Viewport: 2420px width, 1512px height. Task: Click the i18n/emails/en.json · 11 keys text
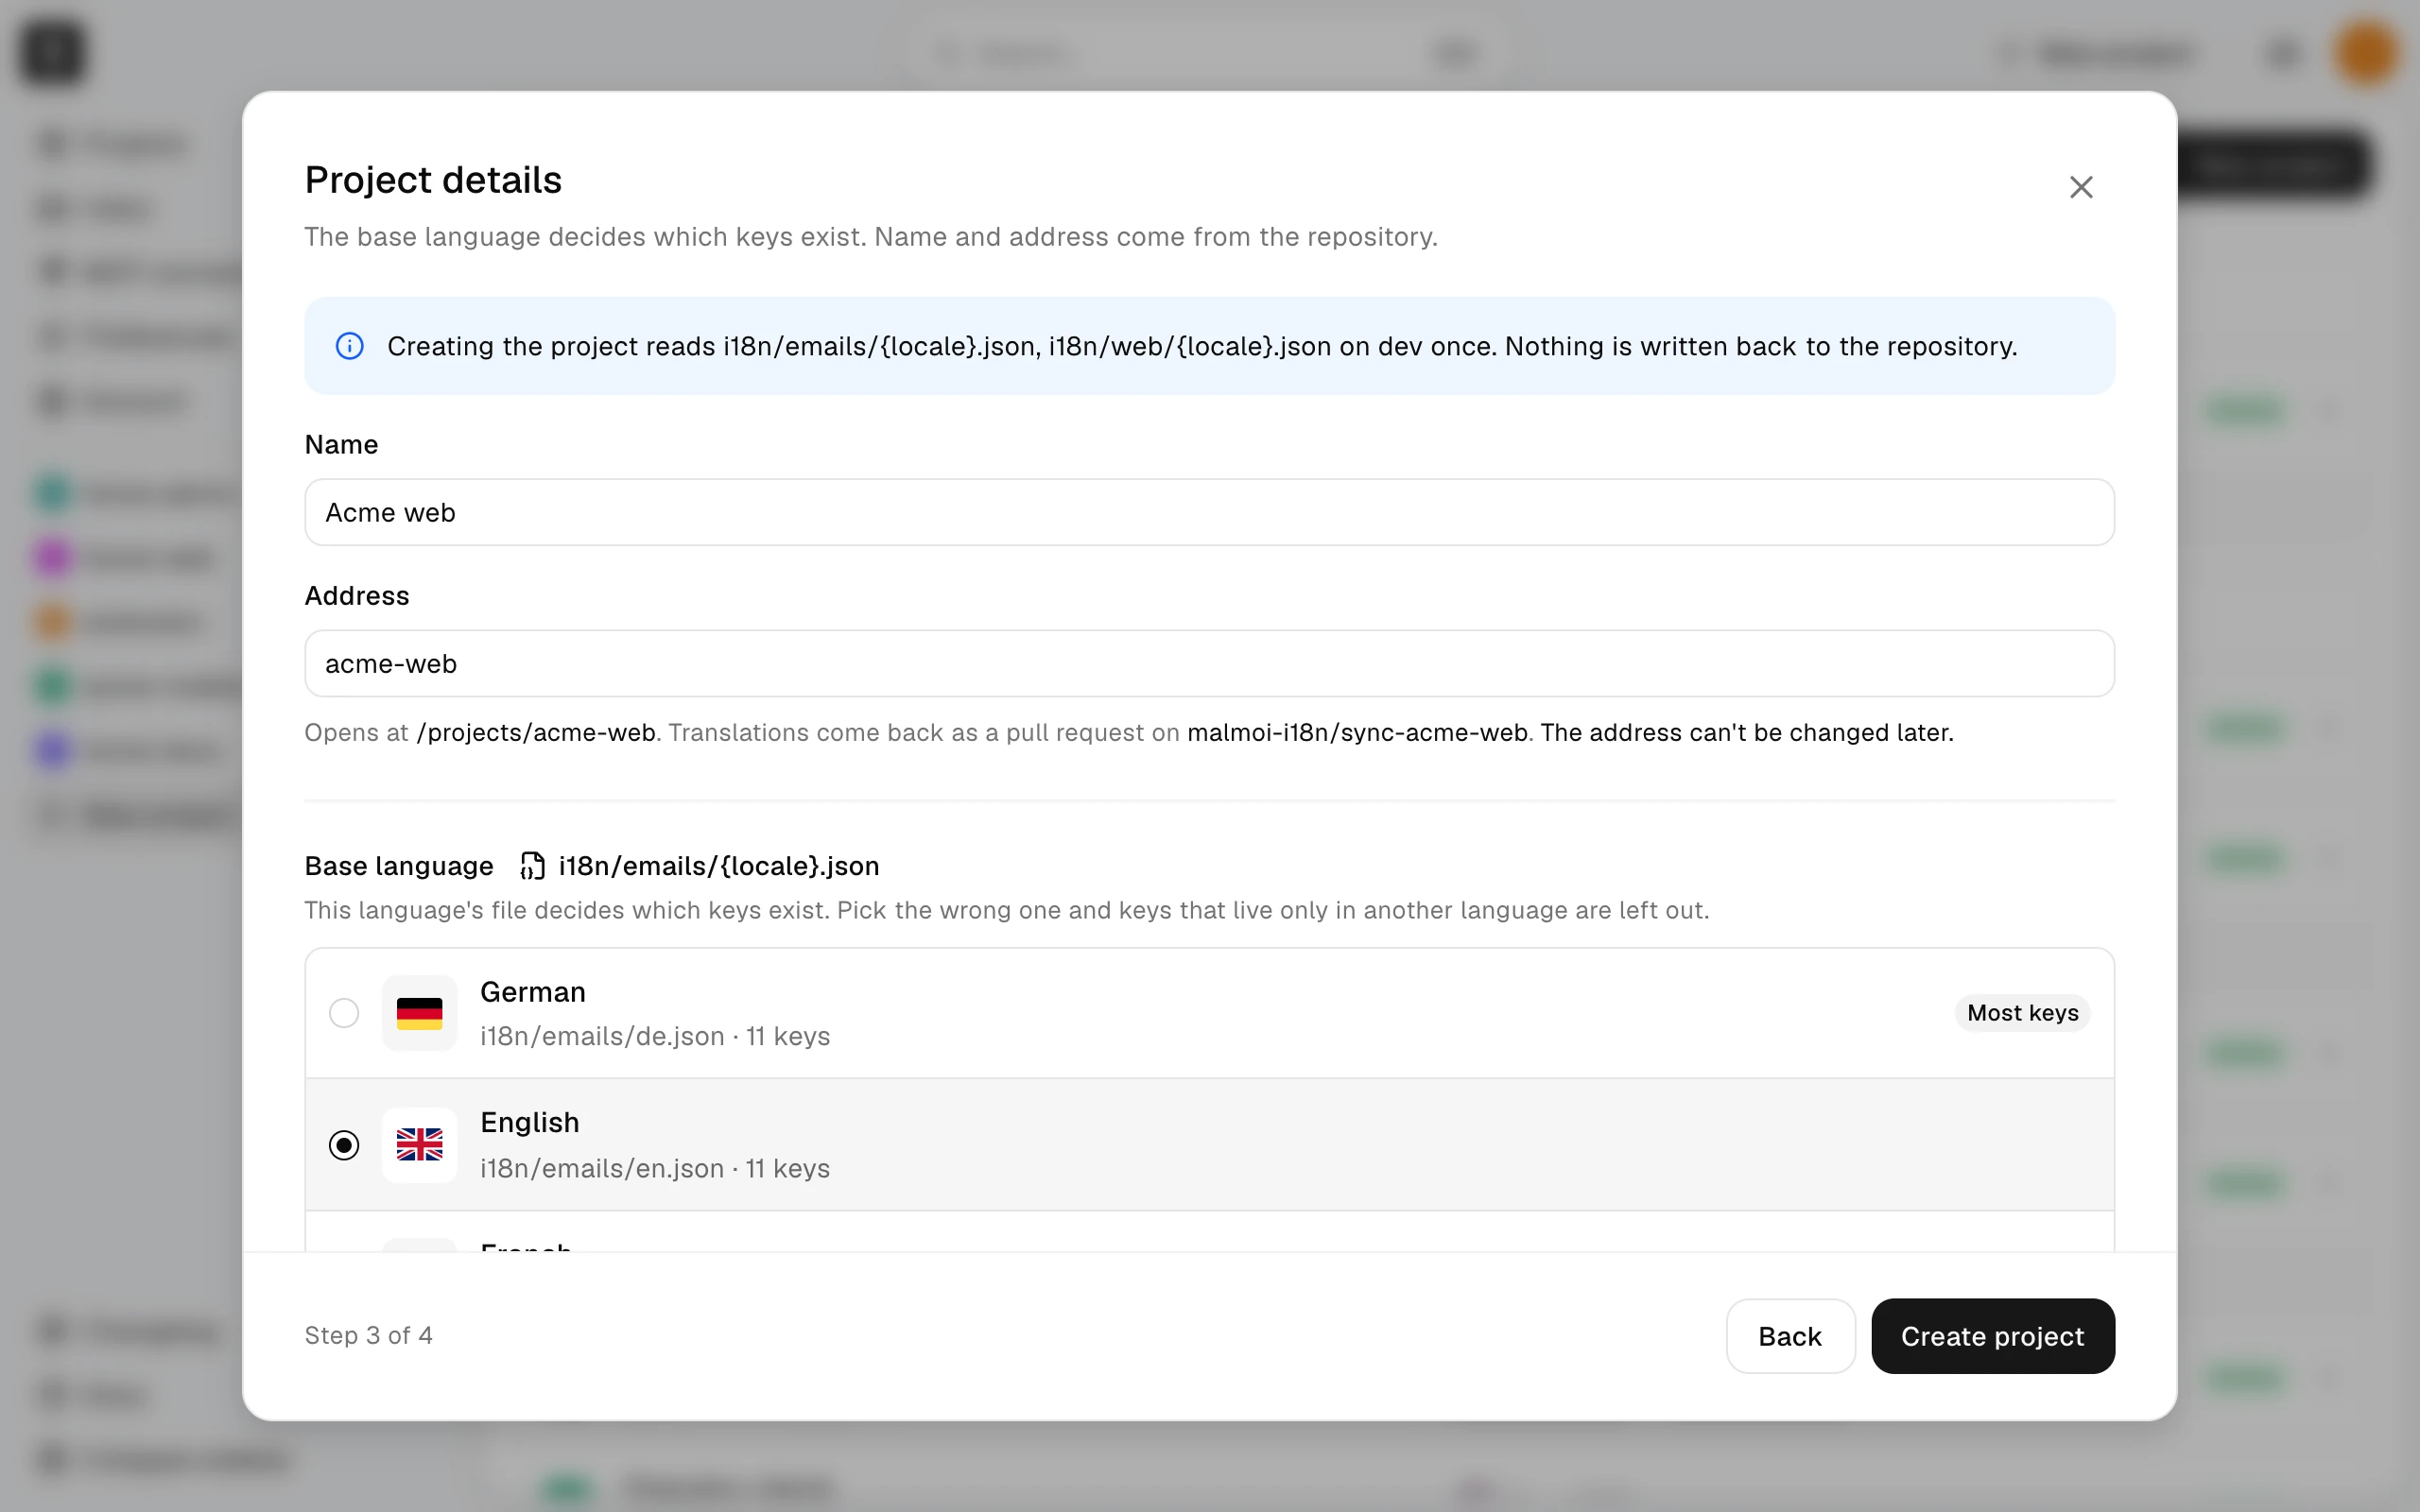point(655,1168)
